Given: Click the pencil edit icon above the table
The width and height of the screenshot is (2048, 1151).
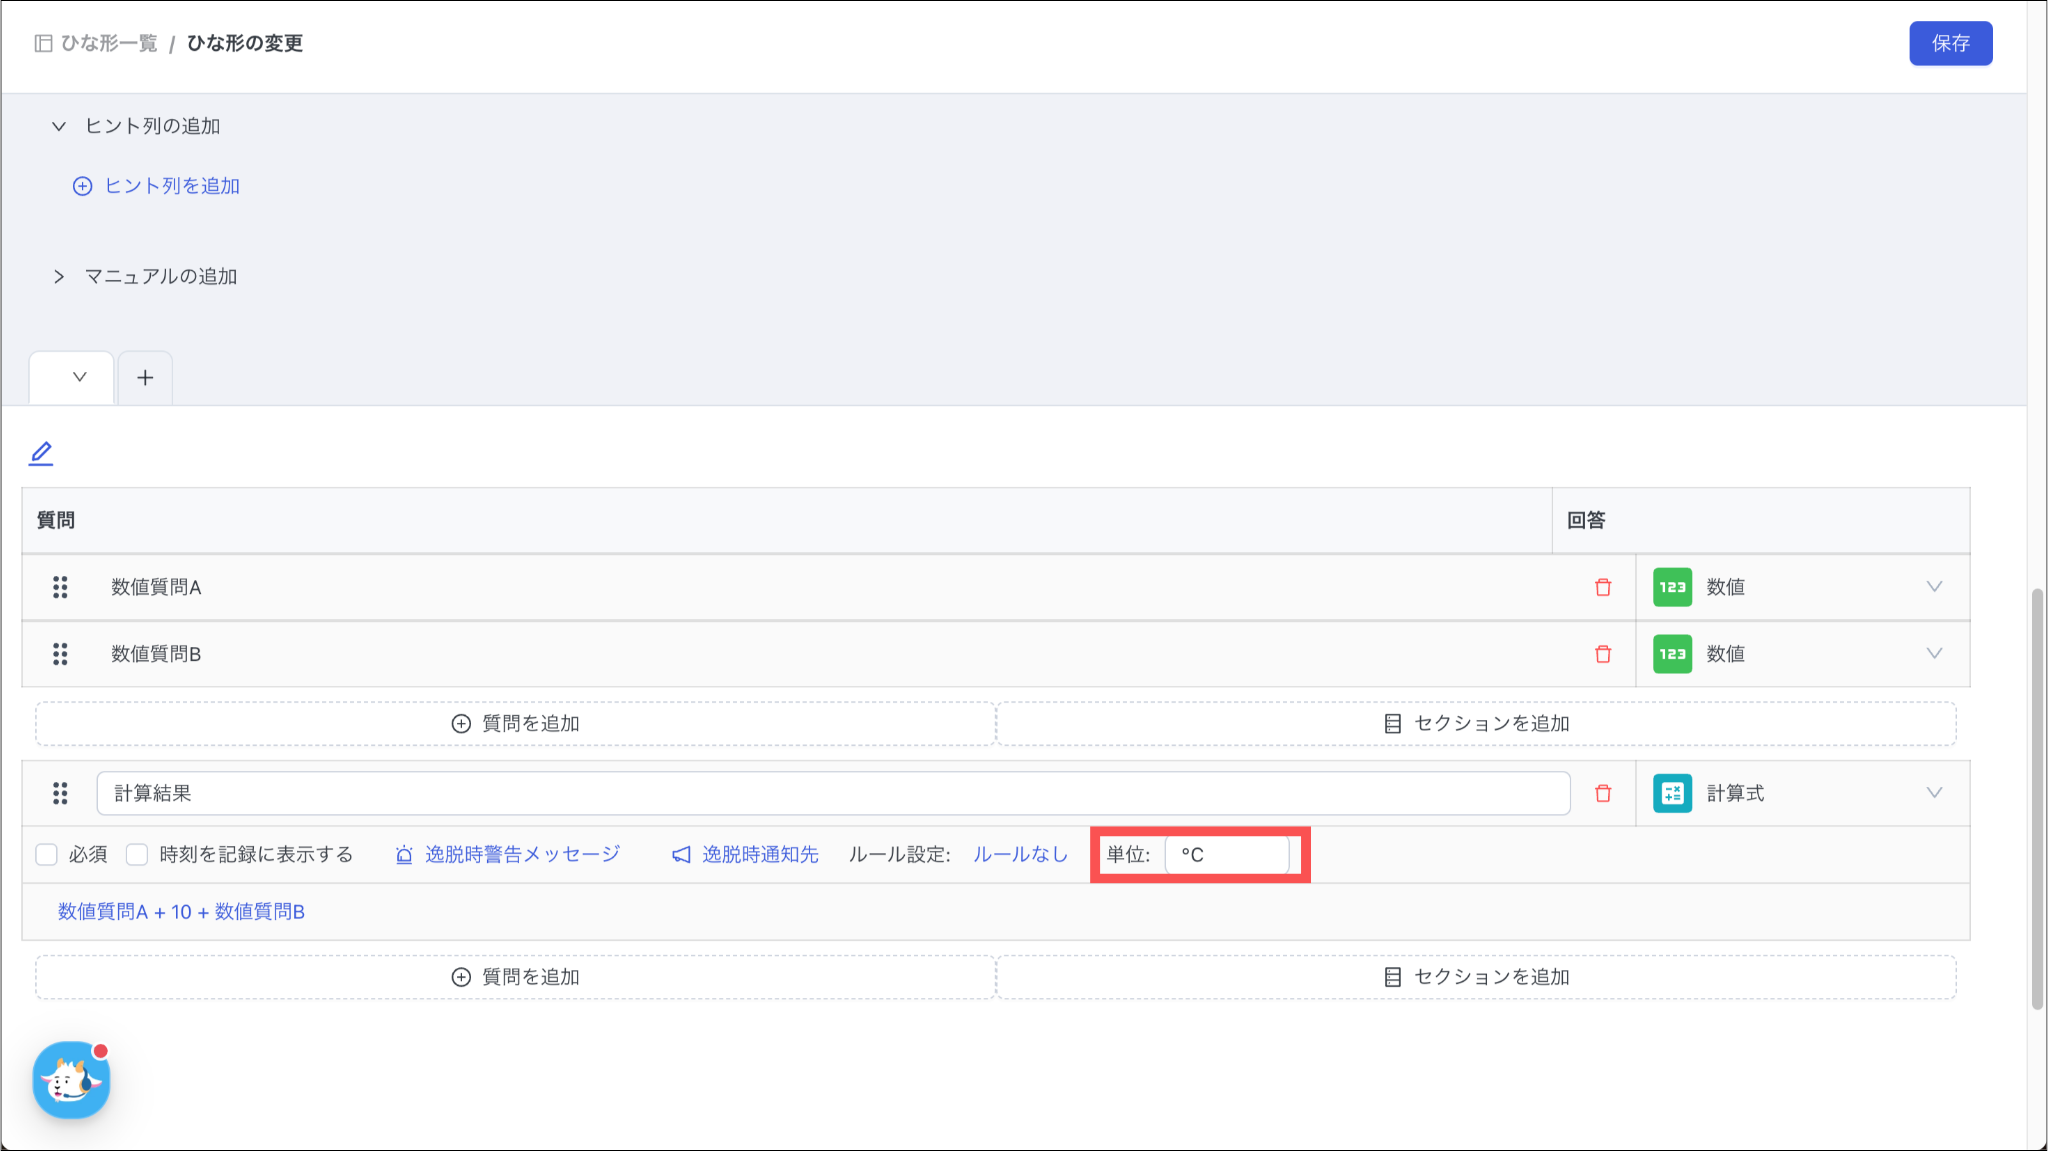Looking at the screenshot, I should 41,454.
